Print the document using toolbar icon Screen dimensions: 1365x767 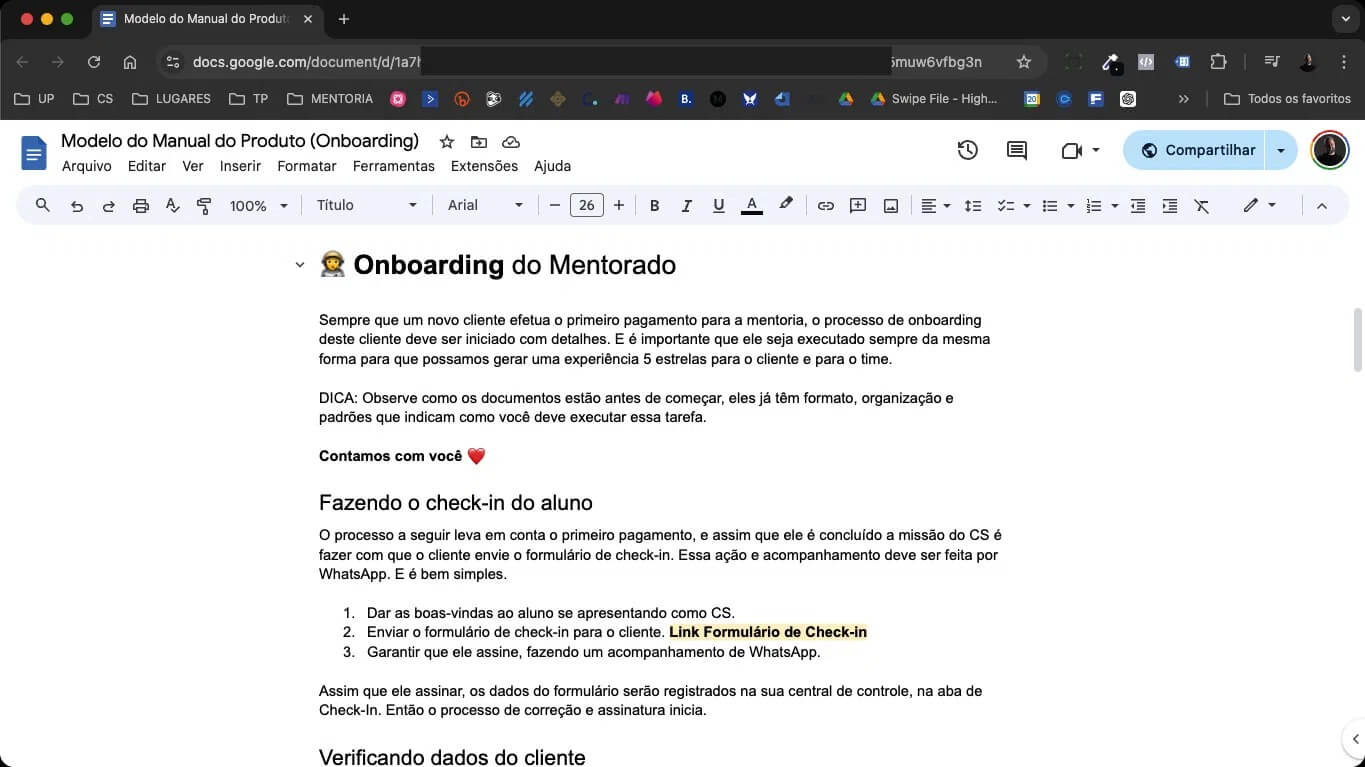click(x=141, y=205)
